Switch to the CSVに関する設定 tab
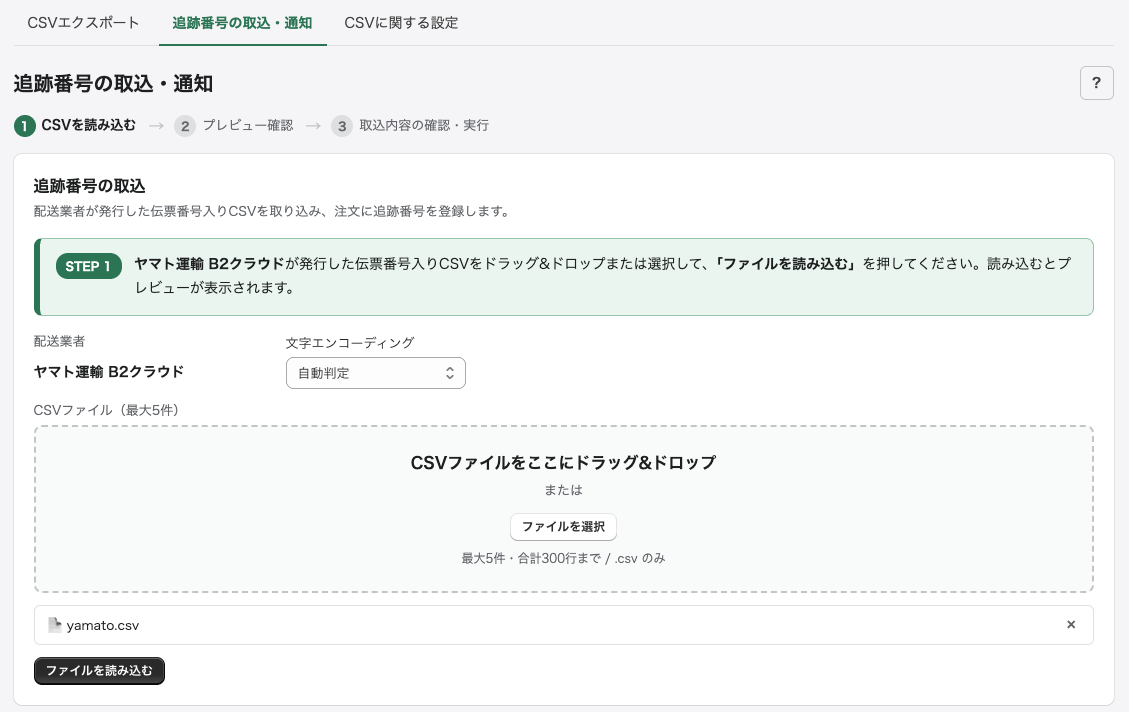This screenshot has height=712, width=1129. click(x=401, y=23)
